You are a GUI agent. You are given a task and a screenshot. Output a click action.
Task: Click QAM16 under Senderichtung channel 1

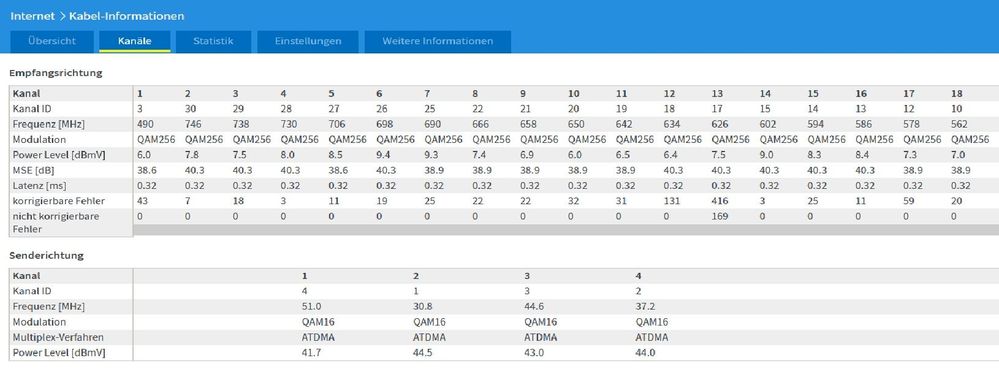[318, 322]
